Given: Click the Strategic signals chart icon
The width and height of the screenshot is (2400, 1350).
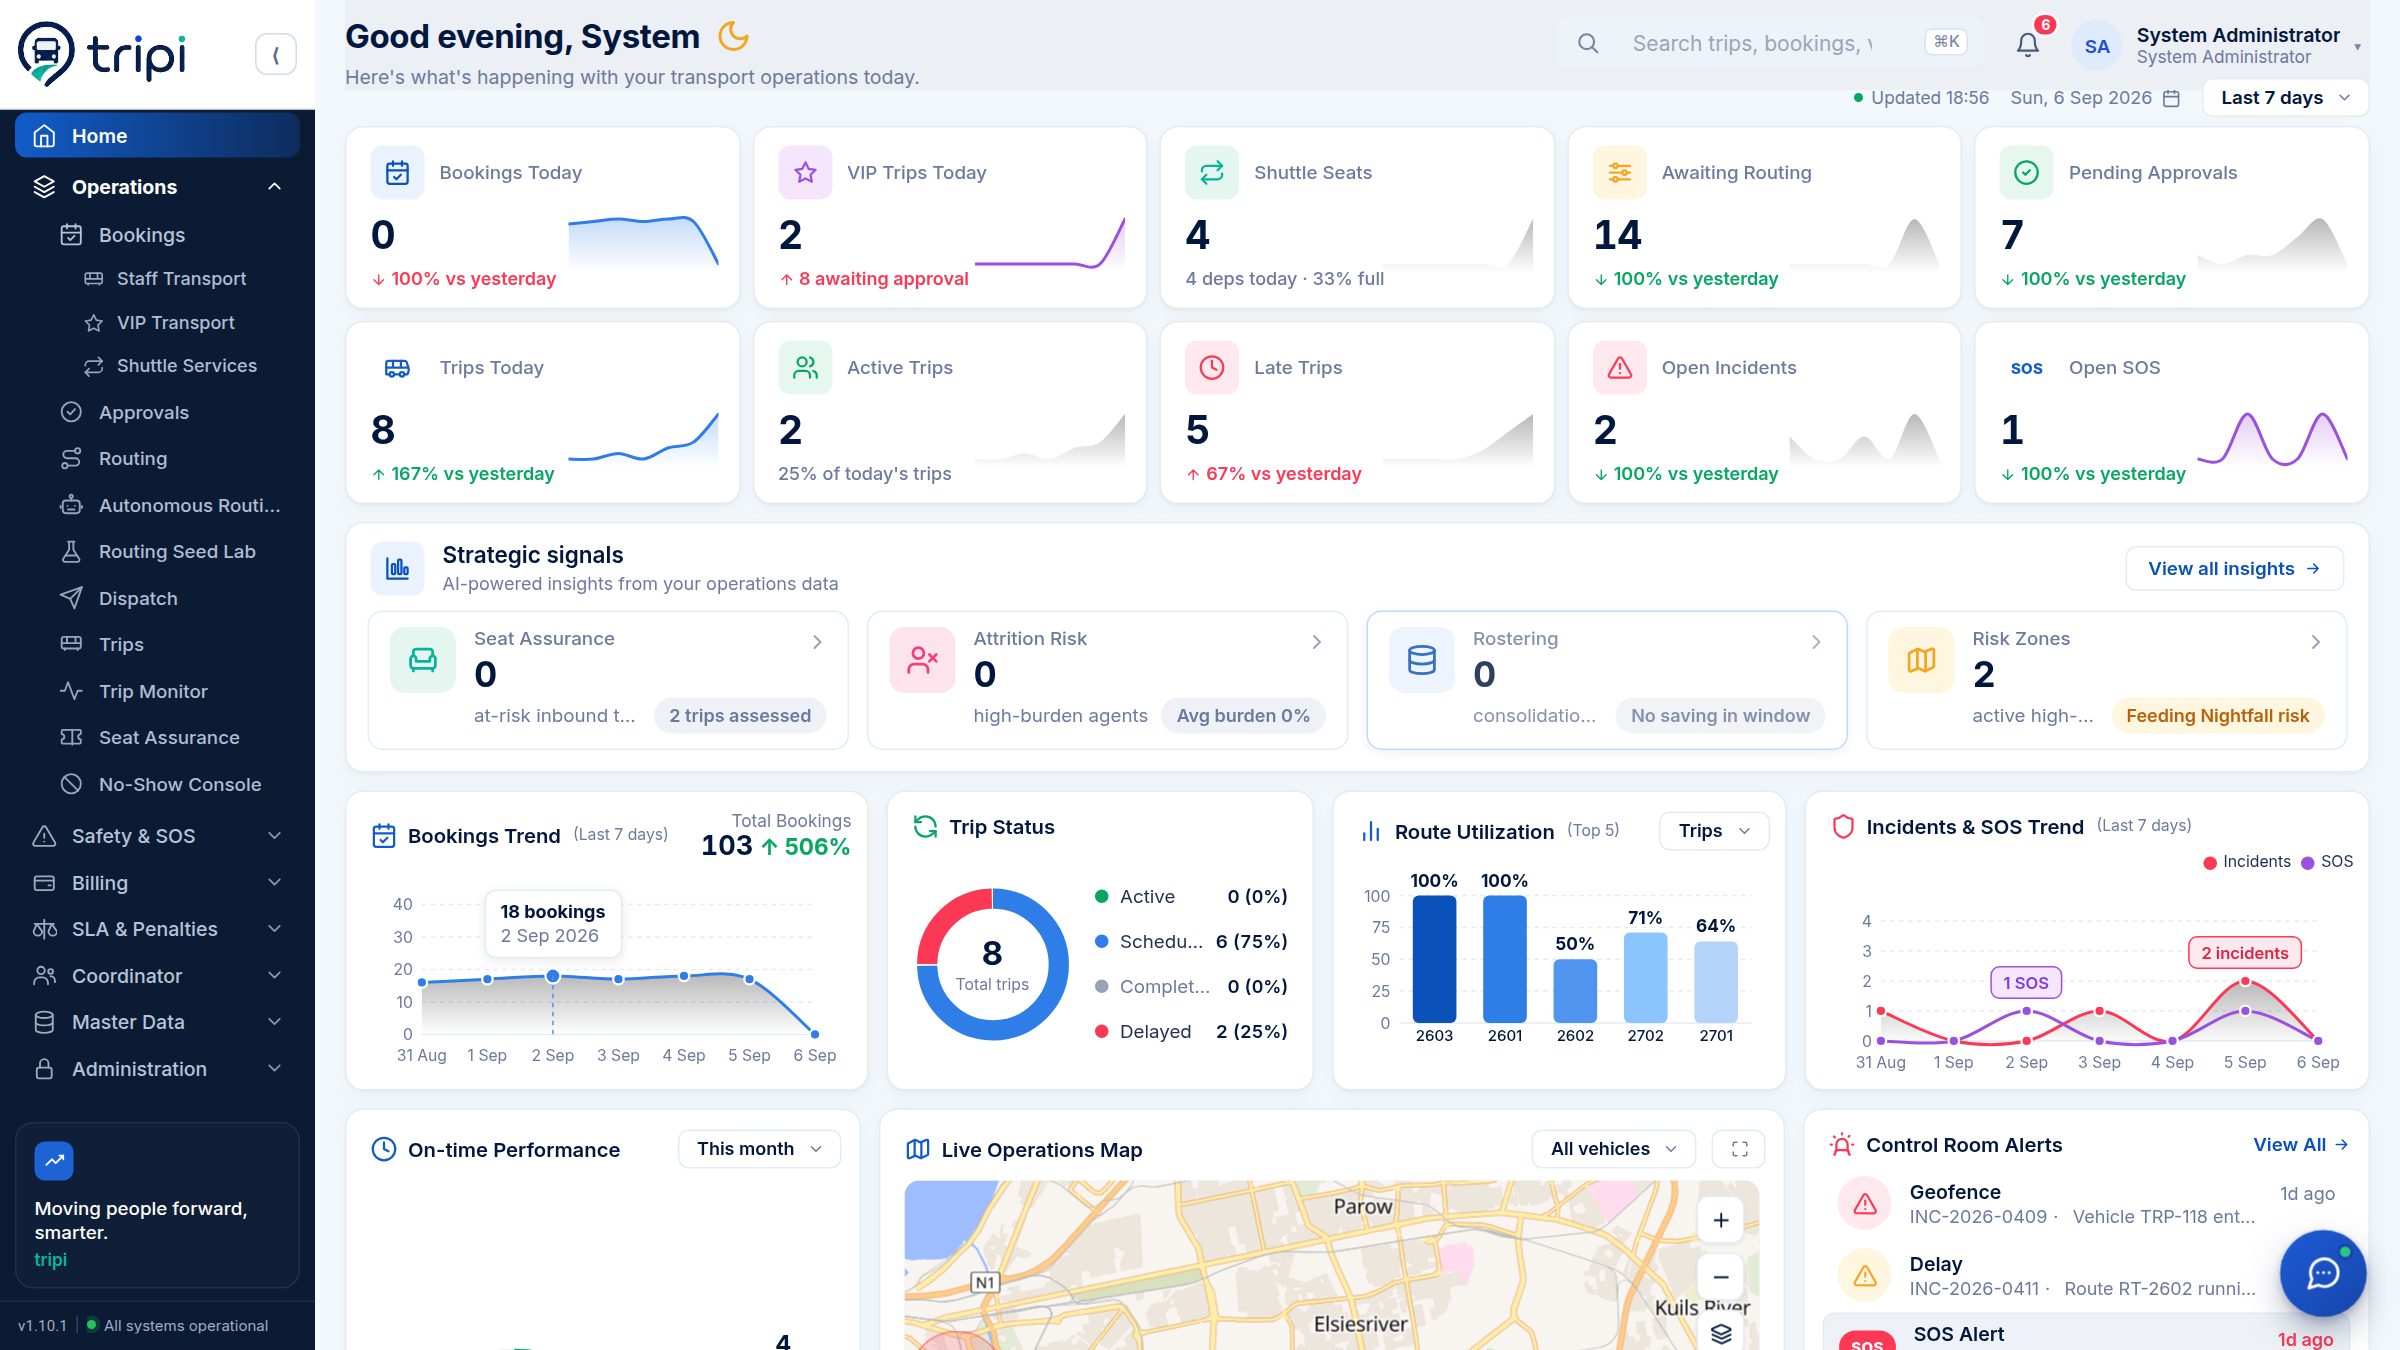Looking at the screenshot, I should (397, 568).
